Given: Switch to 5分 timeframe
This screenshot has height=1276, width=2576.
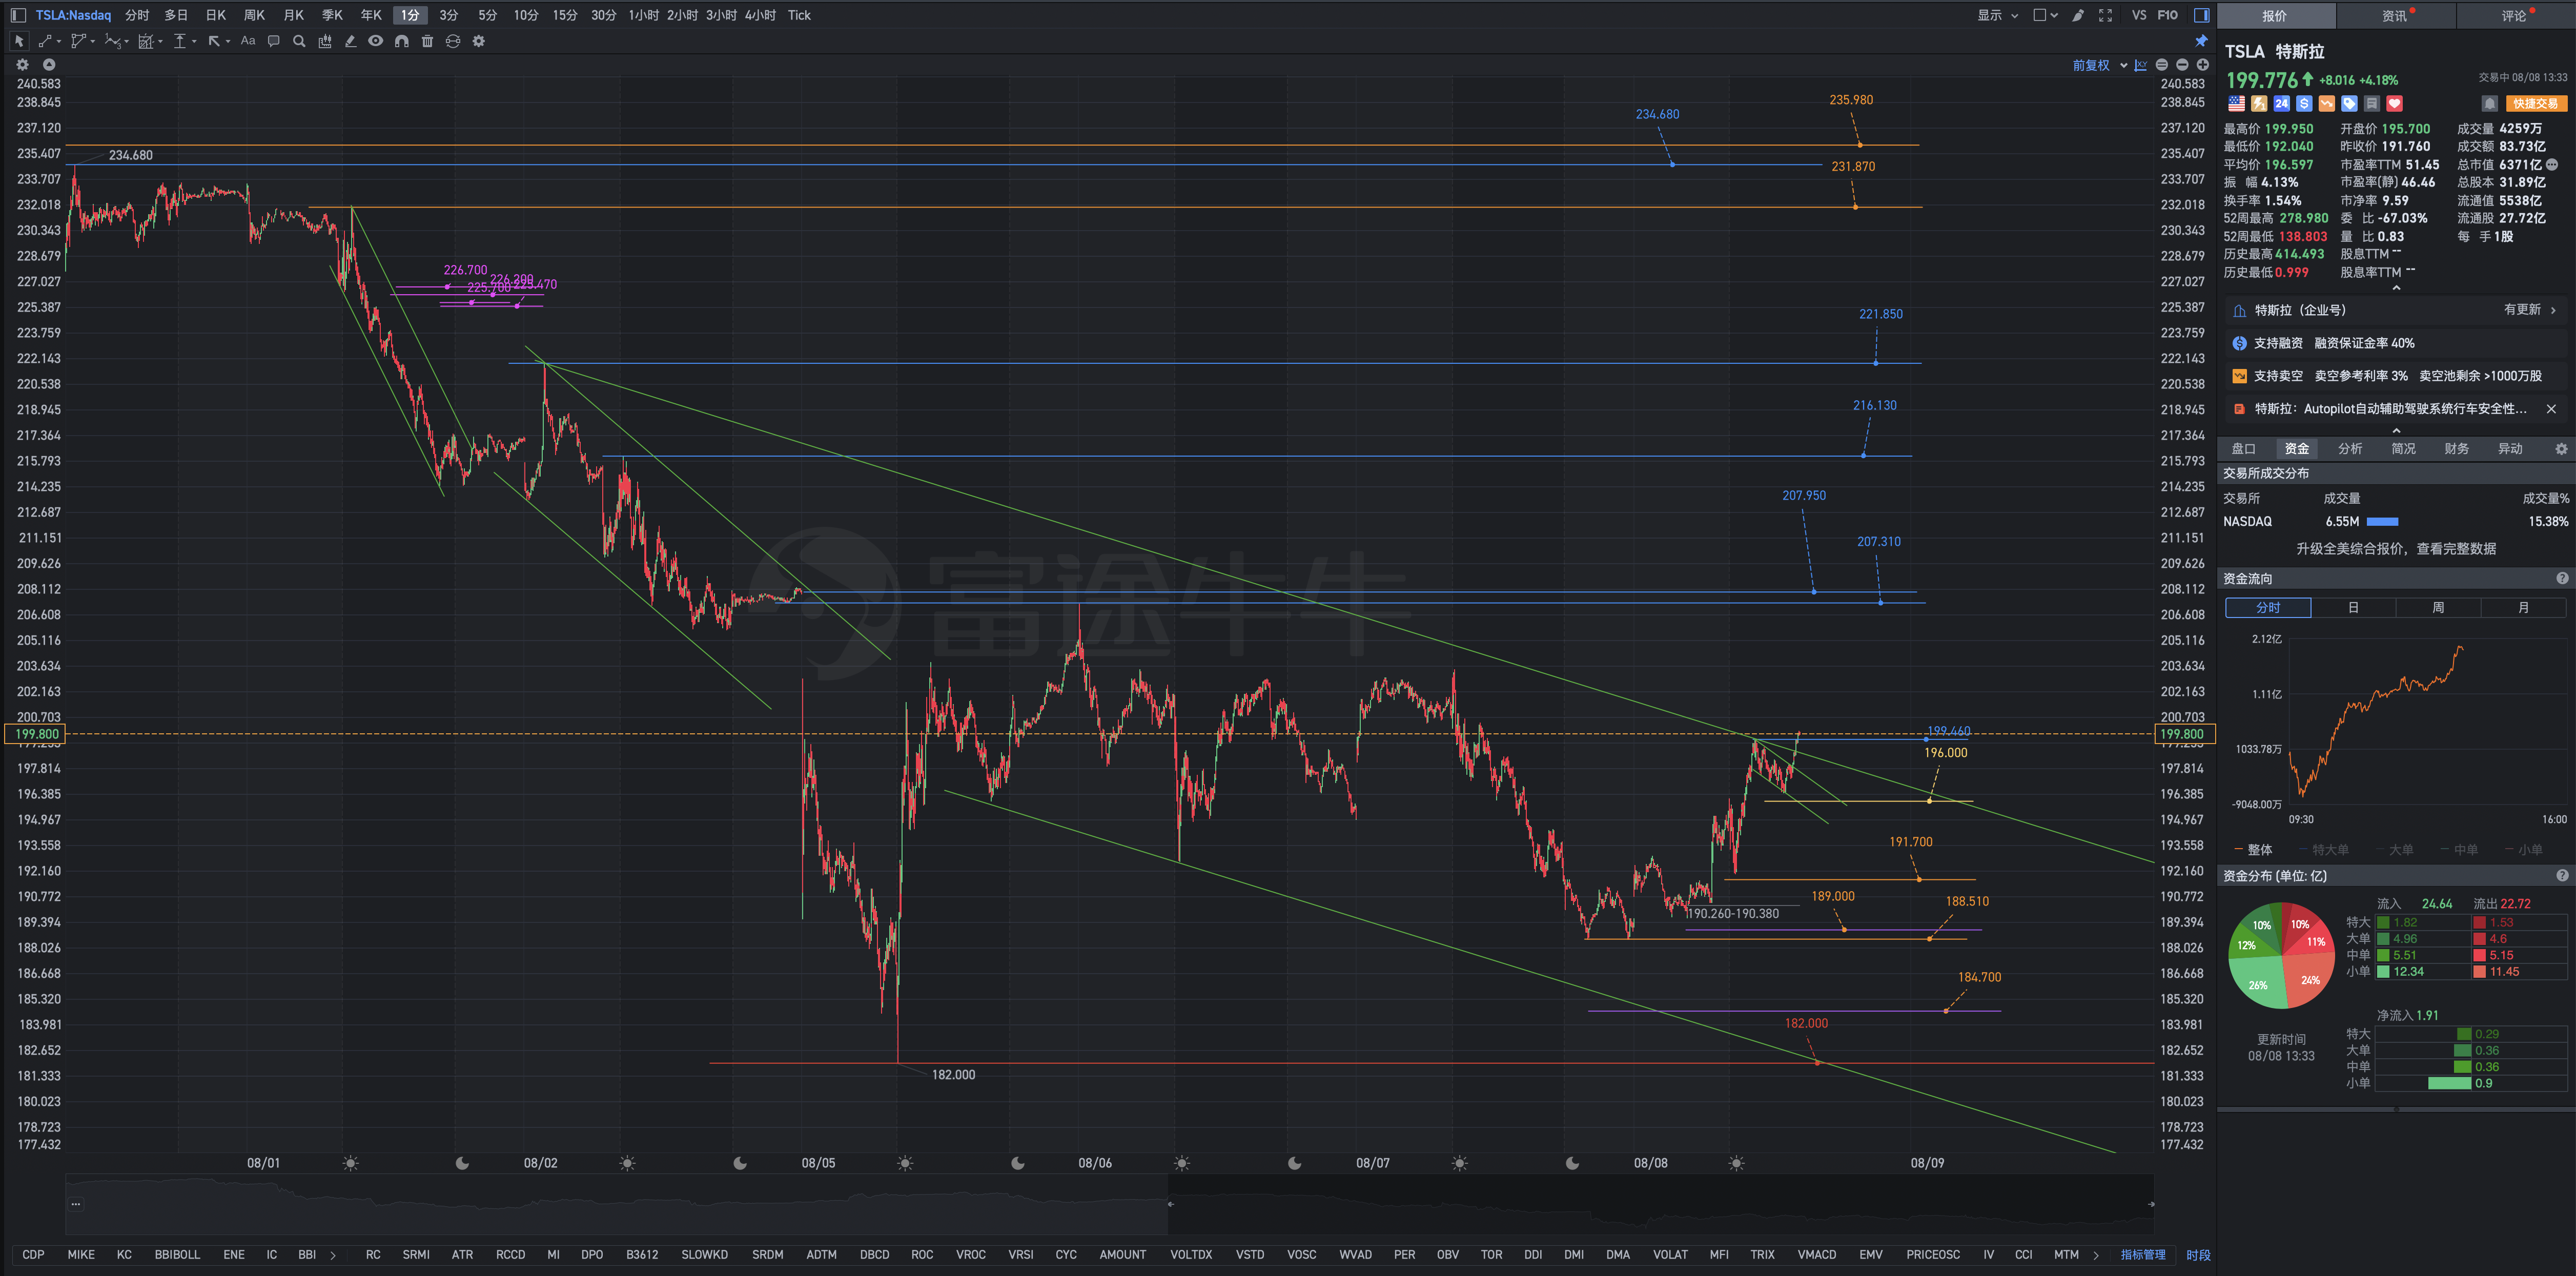Looking at the screenshot, I should (x=487, y=15).
